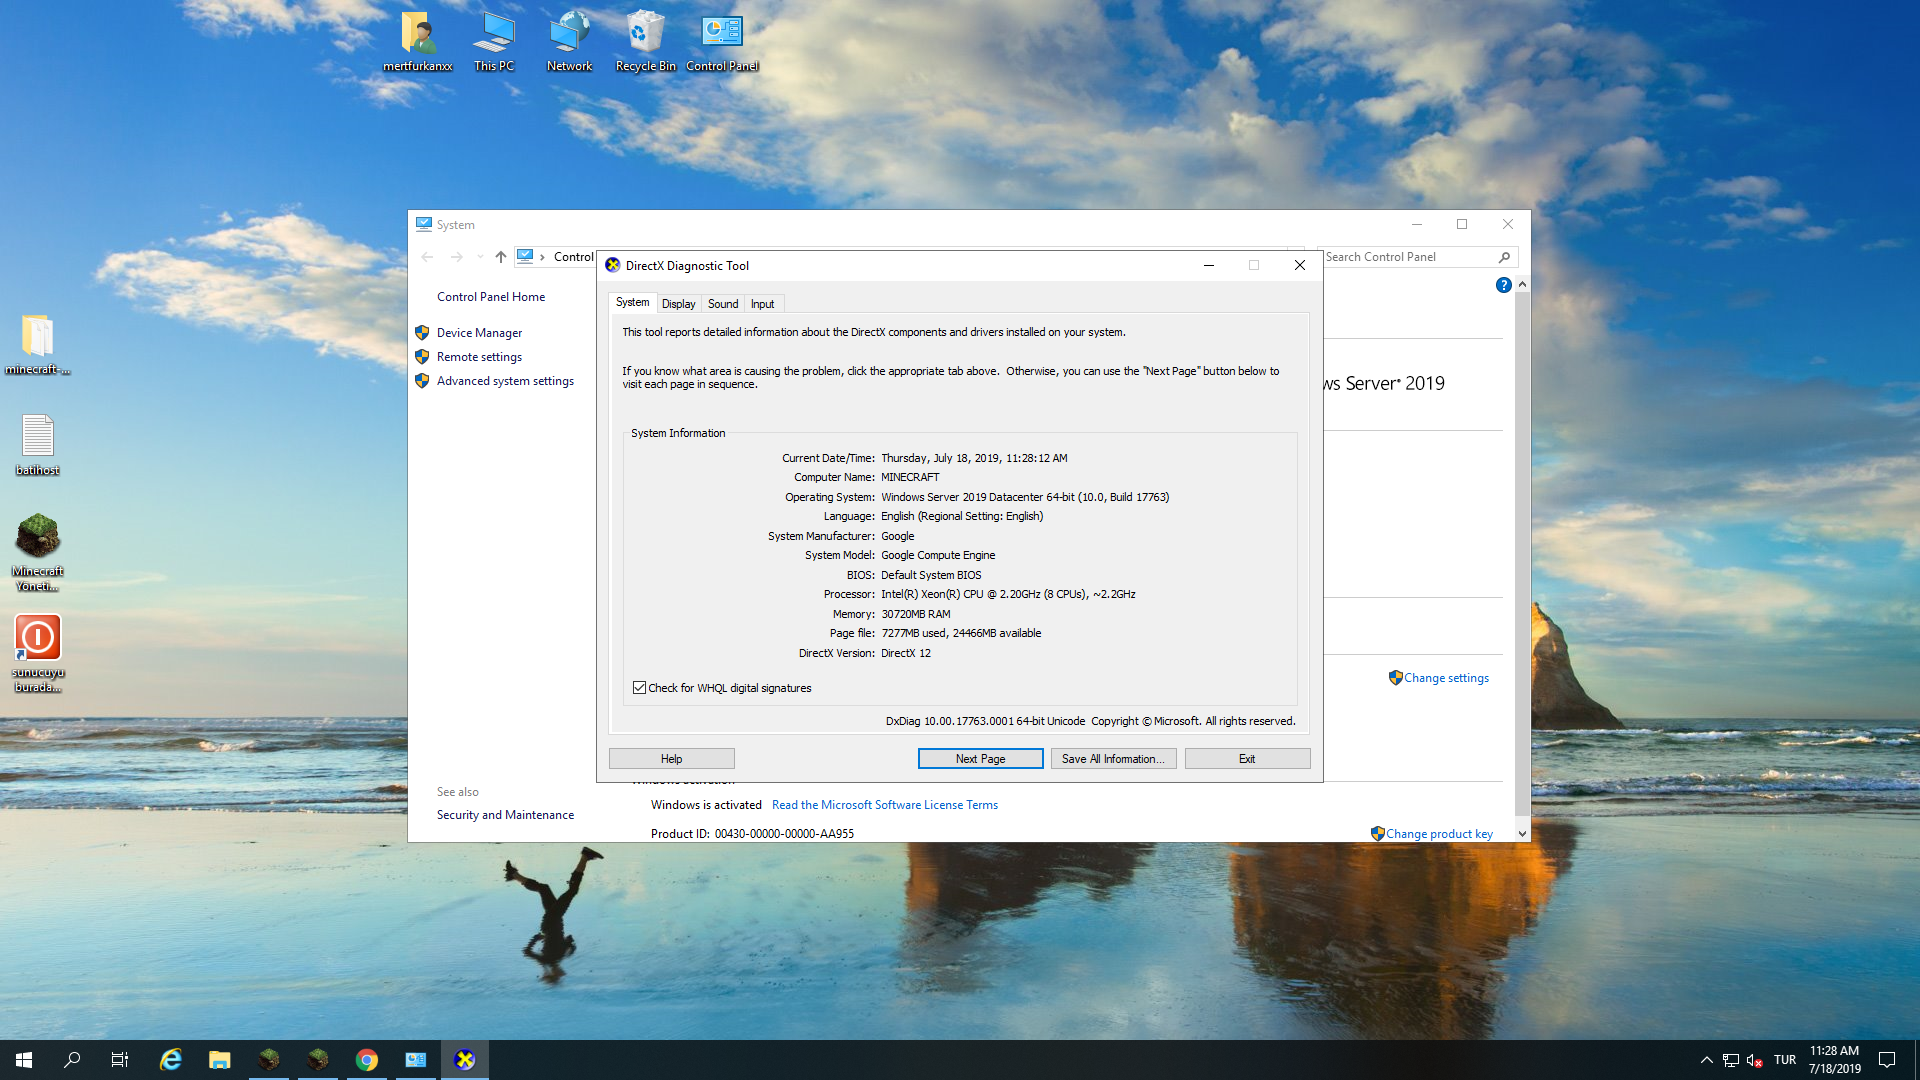The height and width of the screenshot is (1080, 1920).
Task: Open Control Panel Home link
Action: click(x=491, y=297)
